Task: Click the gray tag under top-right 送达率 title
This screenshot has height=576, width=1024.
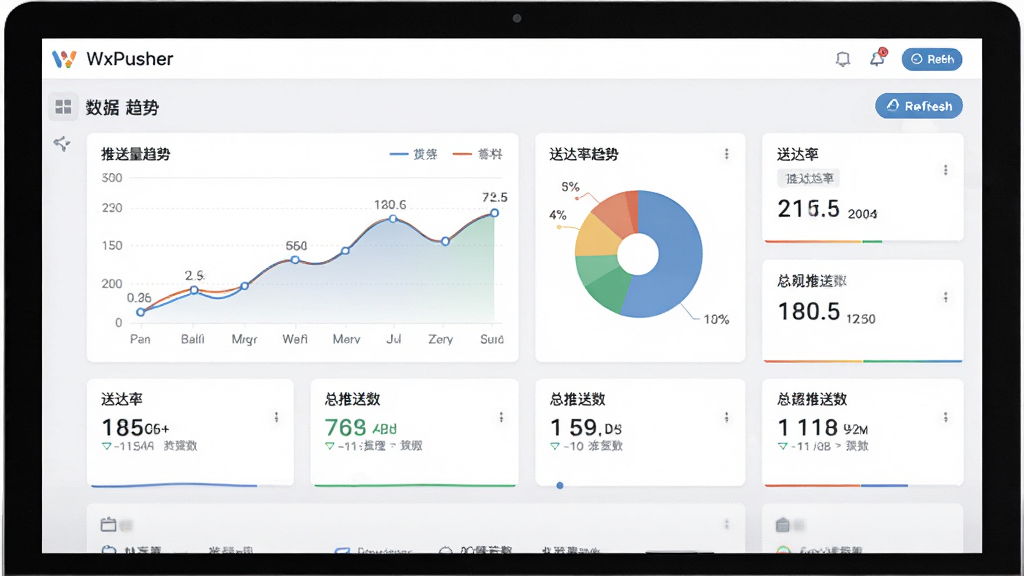Action: point(808,178)
